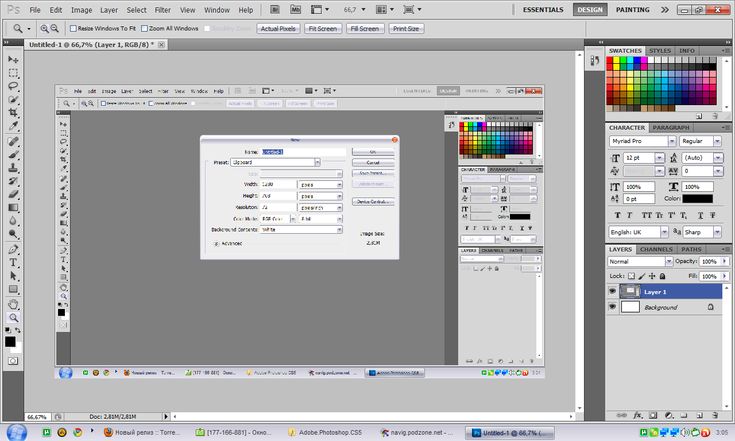Select the Hand tool
The image size is (735, 441).
(14, 303)
